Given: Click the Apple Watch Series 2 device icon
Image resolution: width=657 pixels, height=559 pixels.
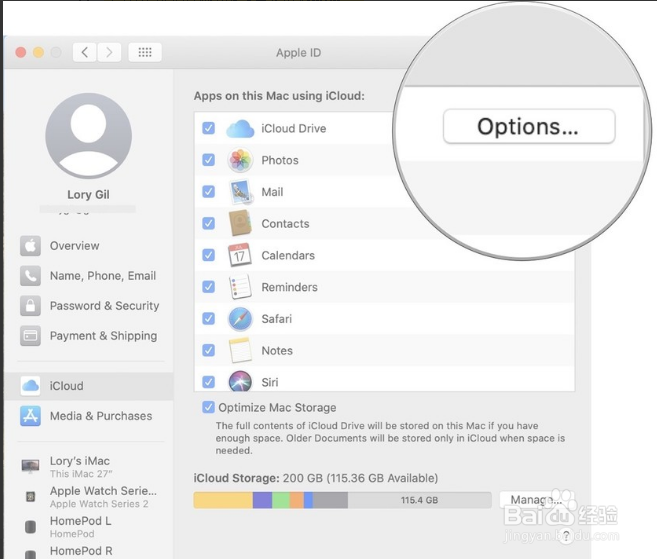Looking at the screenshot, I should click(30, 497).
